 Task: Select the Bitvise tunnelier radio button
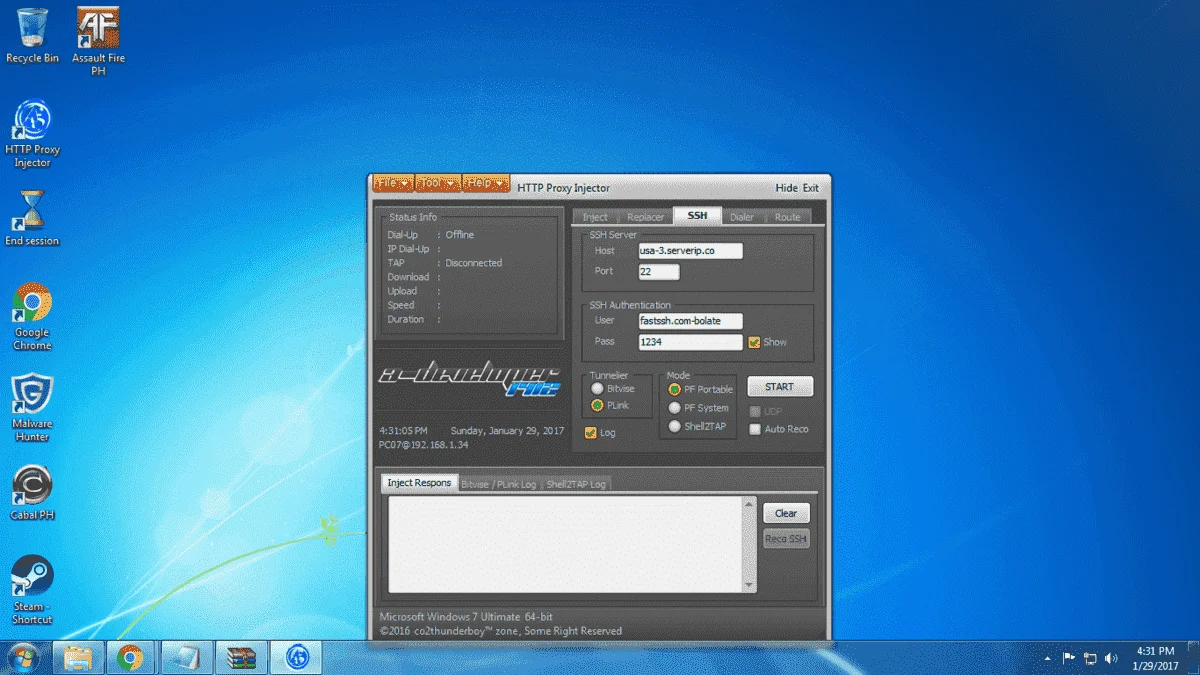coord(597,388)
